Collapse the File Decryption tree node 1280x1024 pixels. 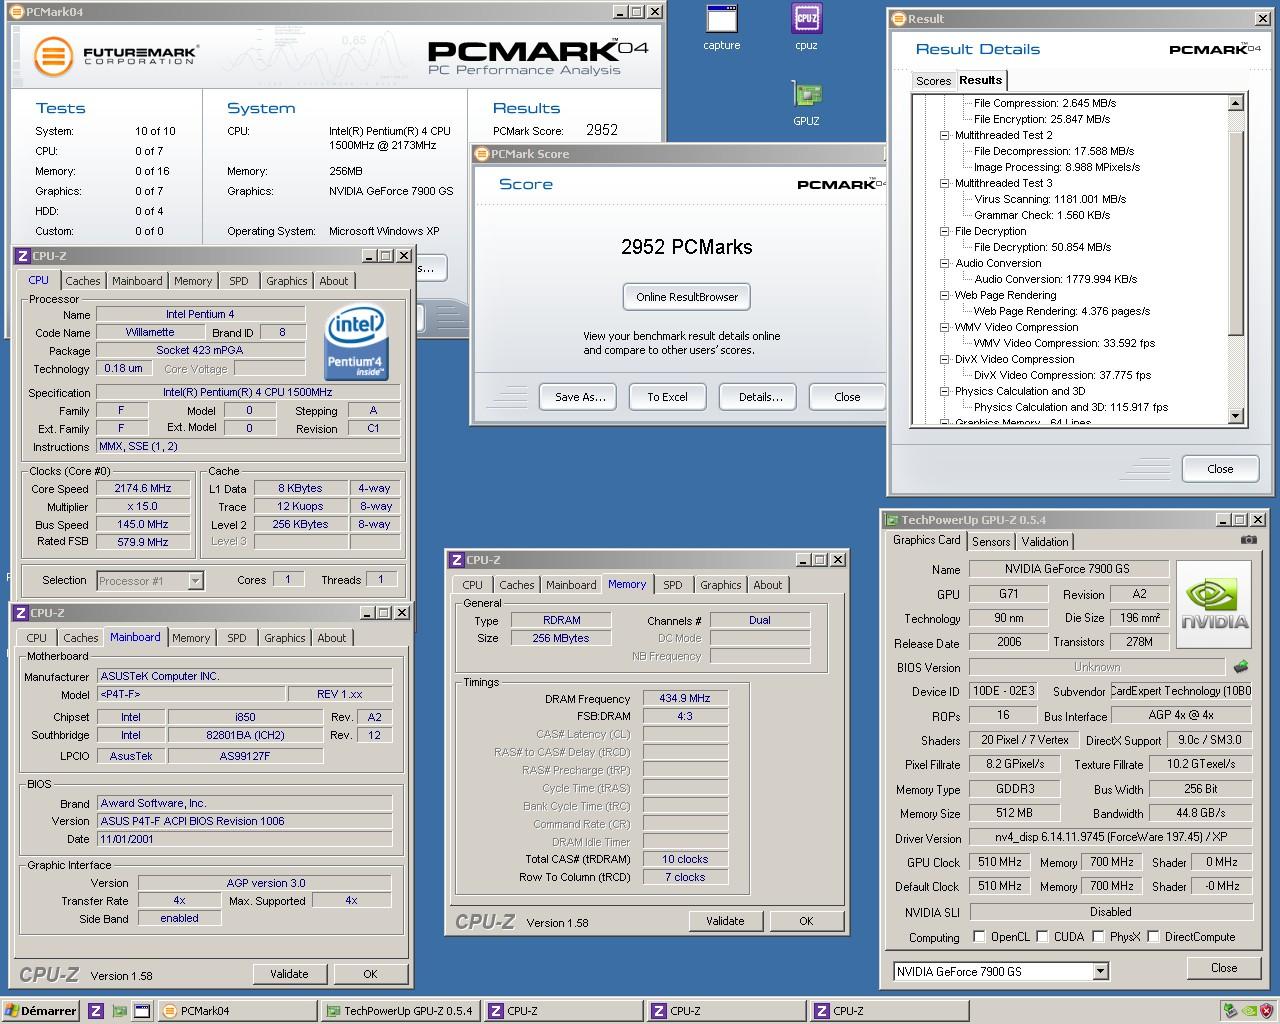tap(944, 231)
